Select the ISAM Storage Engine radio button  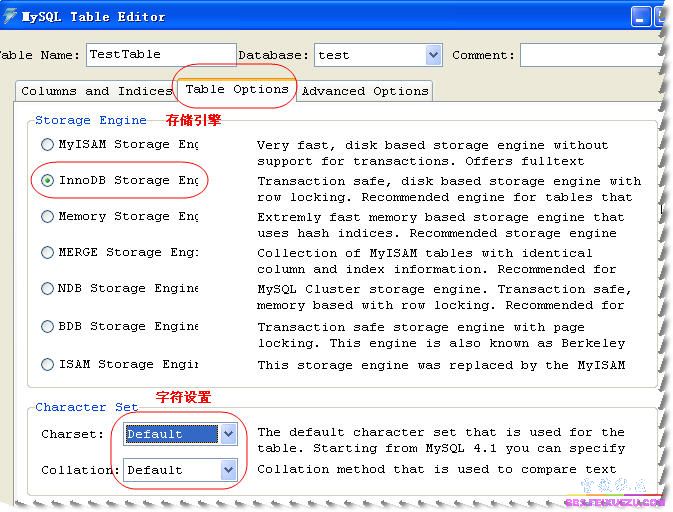pos(47,364)
